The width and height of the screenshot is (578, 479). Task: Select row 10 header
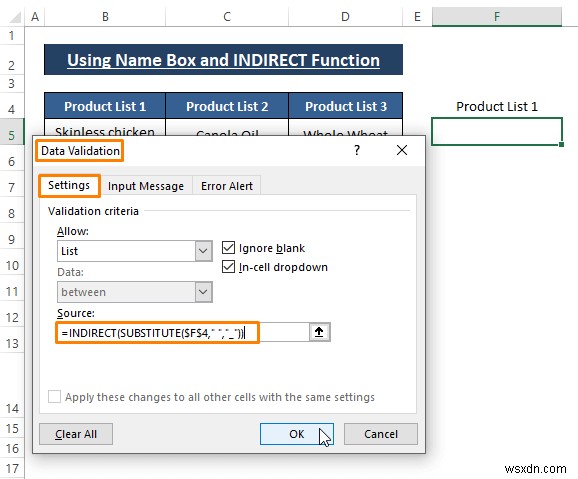pos(12,265)
